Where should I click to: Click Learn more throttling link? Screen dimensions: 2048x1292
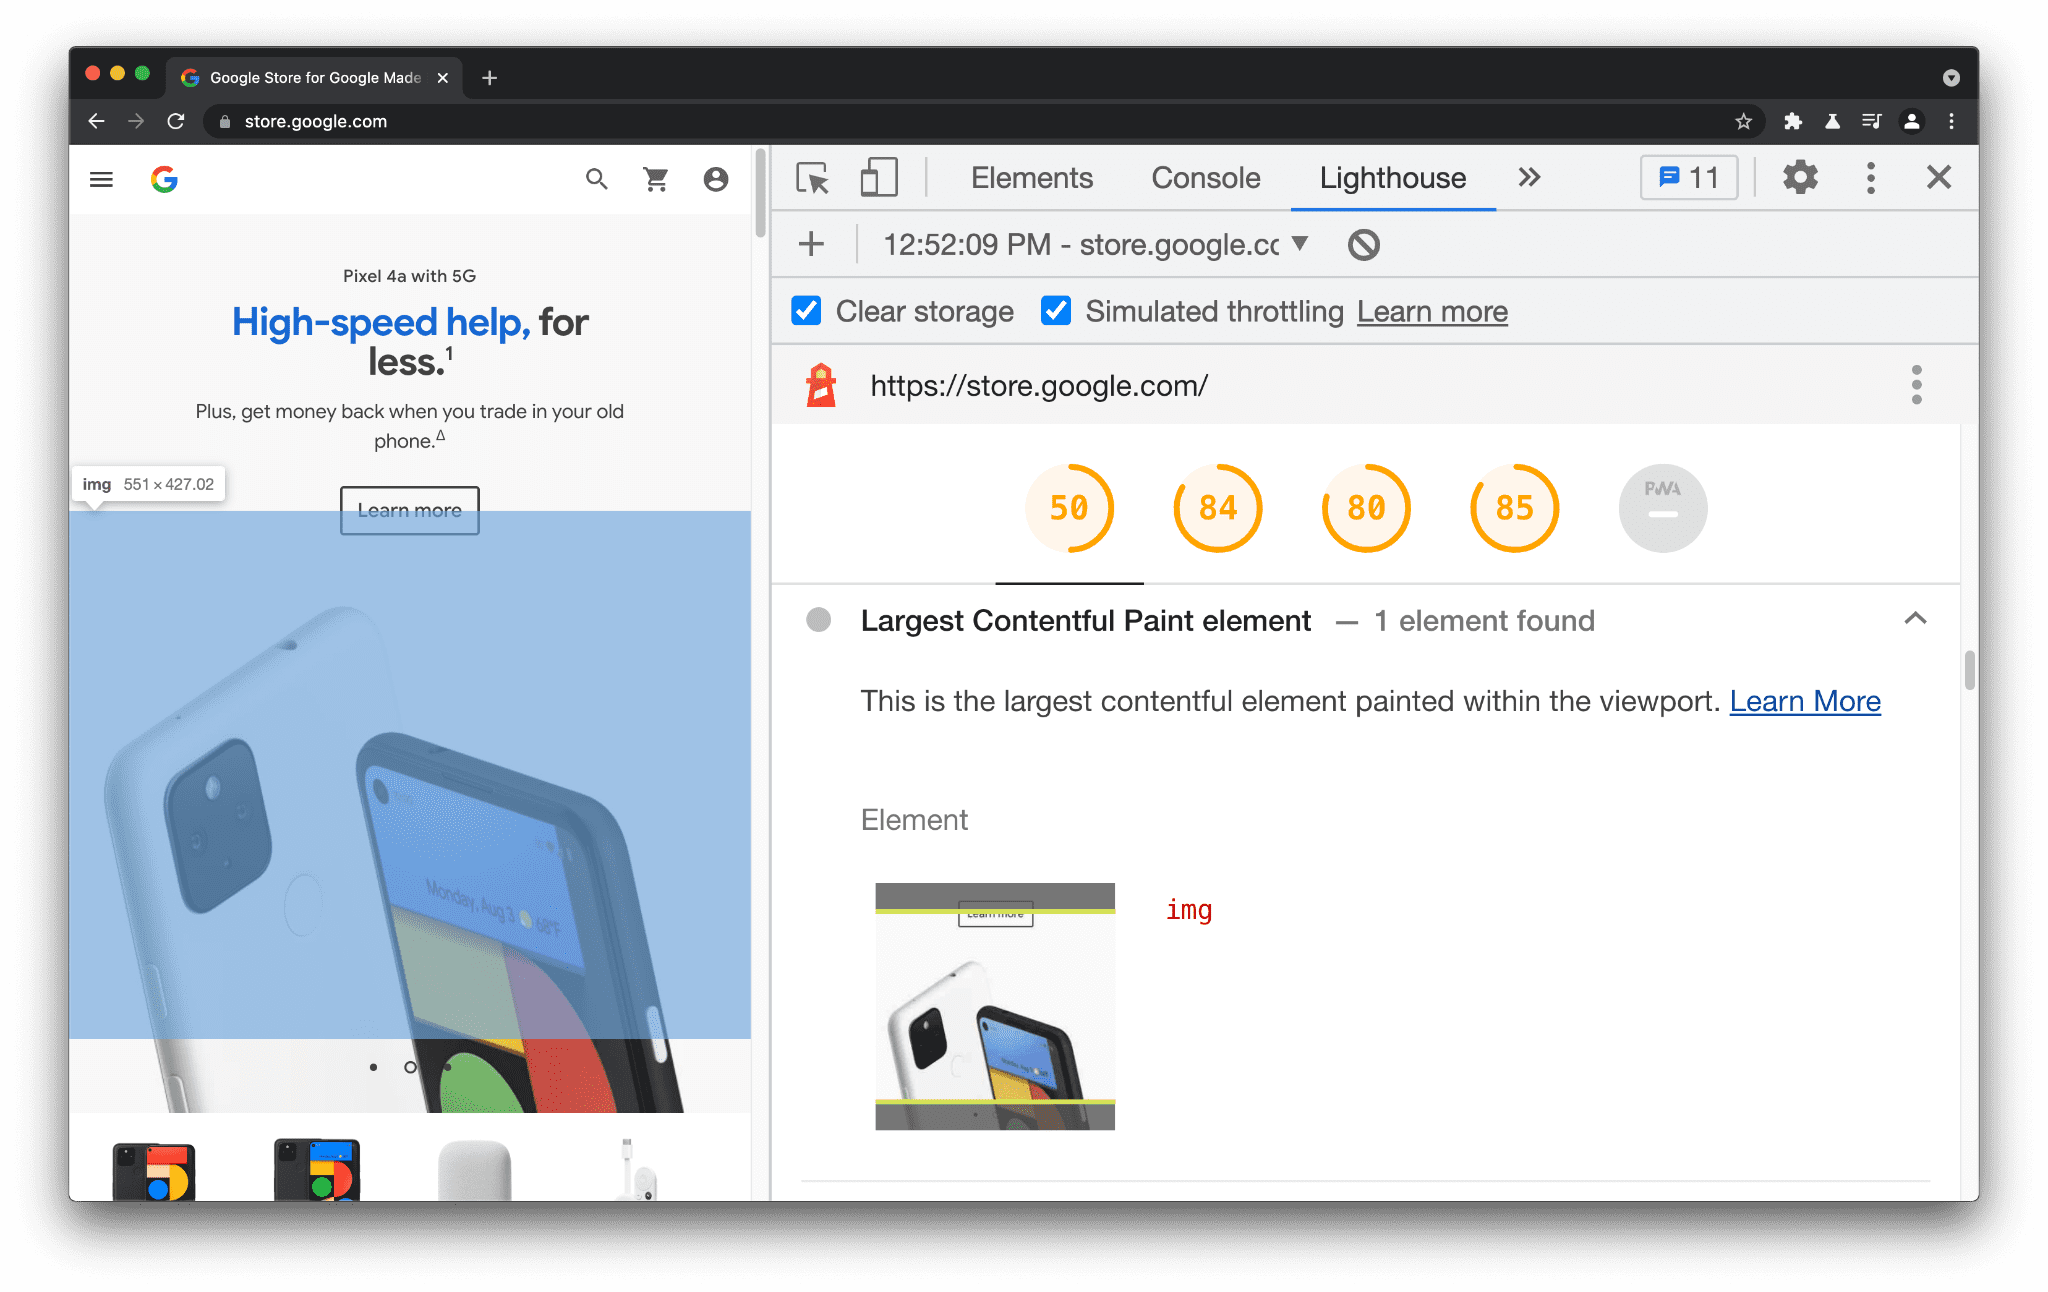(1433, 311)
